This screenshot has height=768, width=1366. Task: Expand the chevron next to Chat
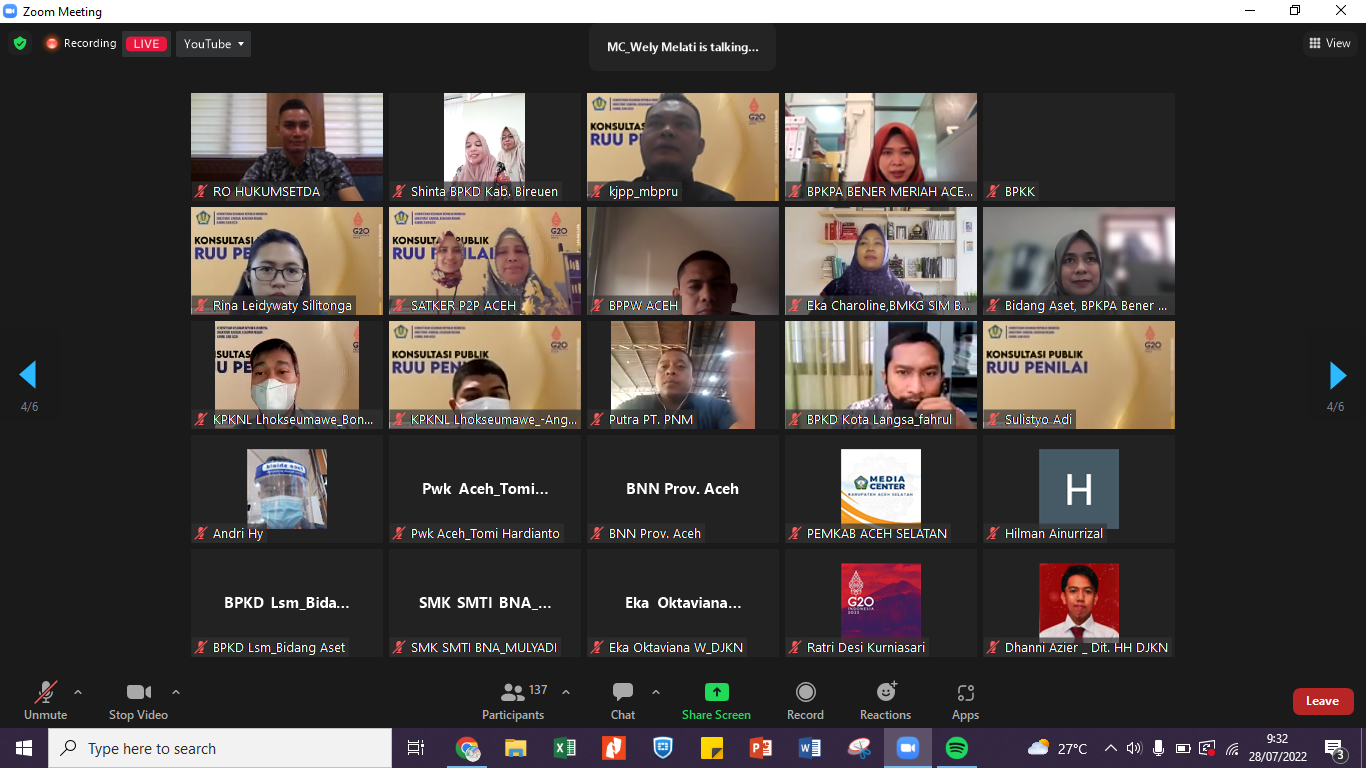[x=656, y=692]
